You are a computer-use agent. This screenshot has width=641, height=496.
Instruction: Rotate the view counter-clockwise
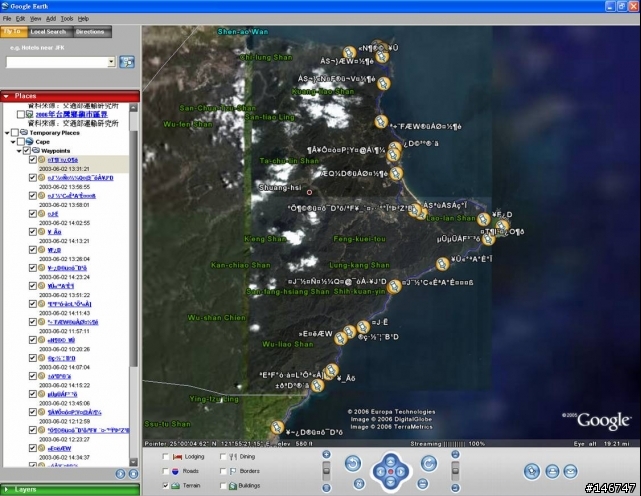[353, 463]
